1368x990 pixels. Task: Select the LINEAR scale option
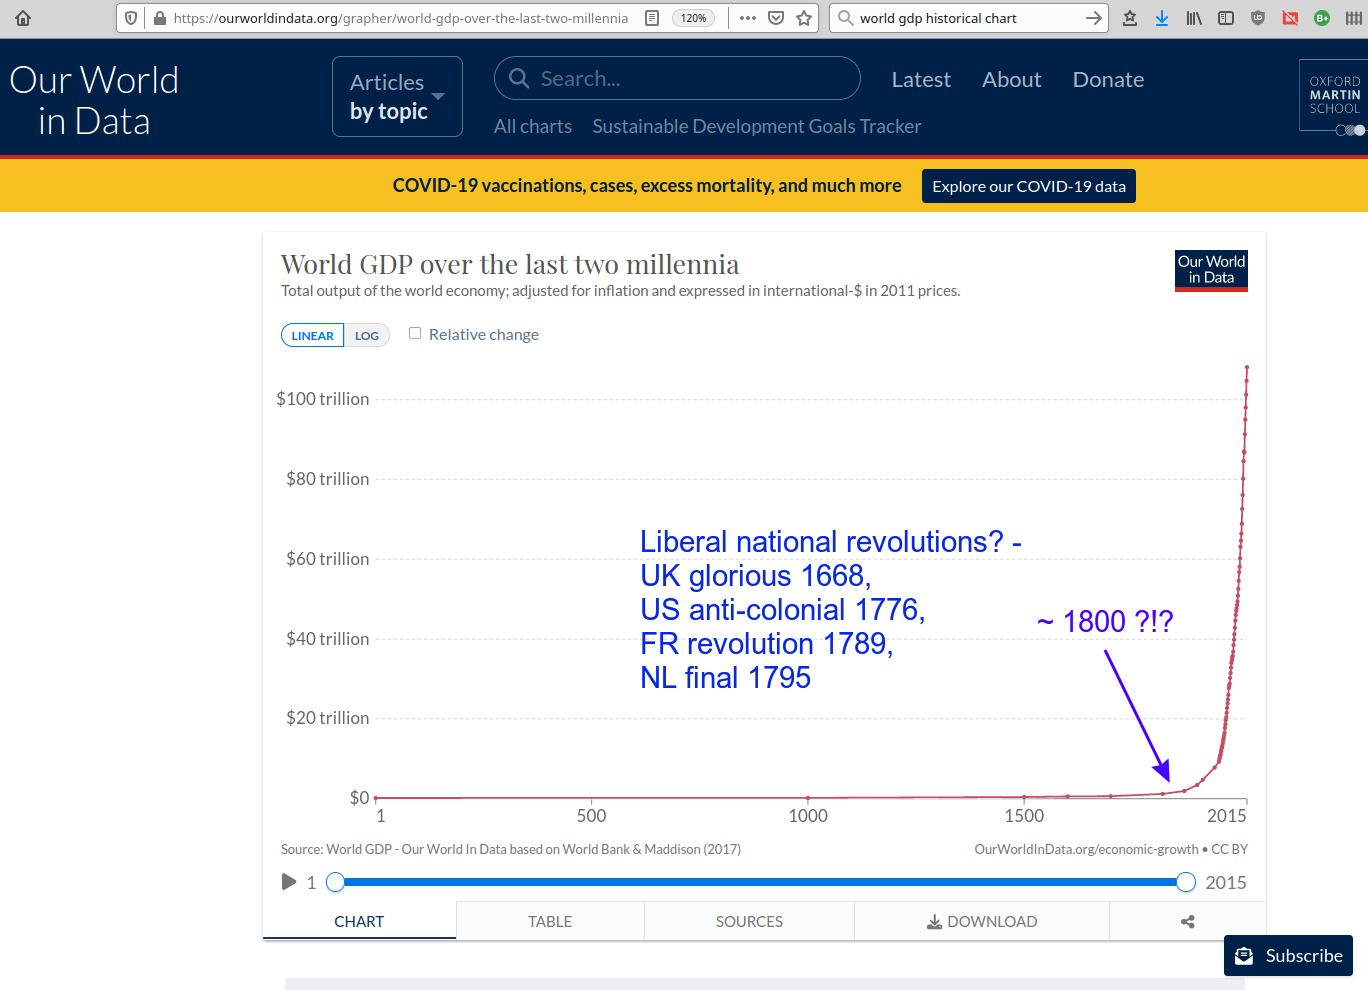point(312,336)
